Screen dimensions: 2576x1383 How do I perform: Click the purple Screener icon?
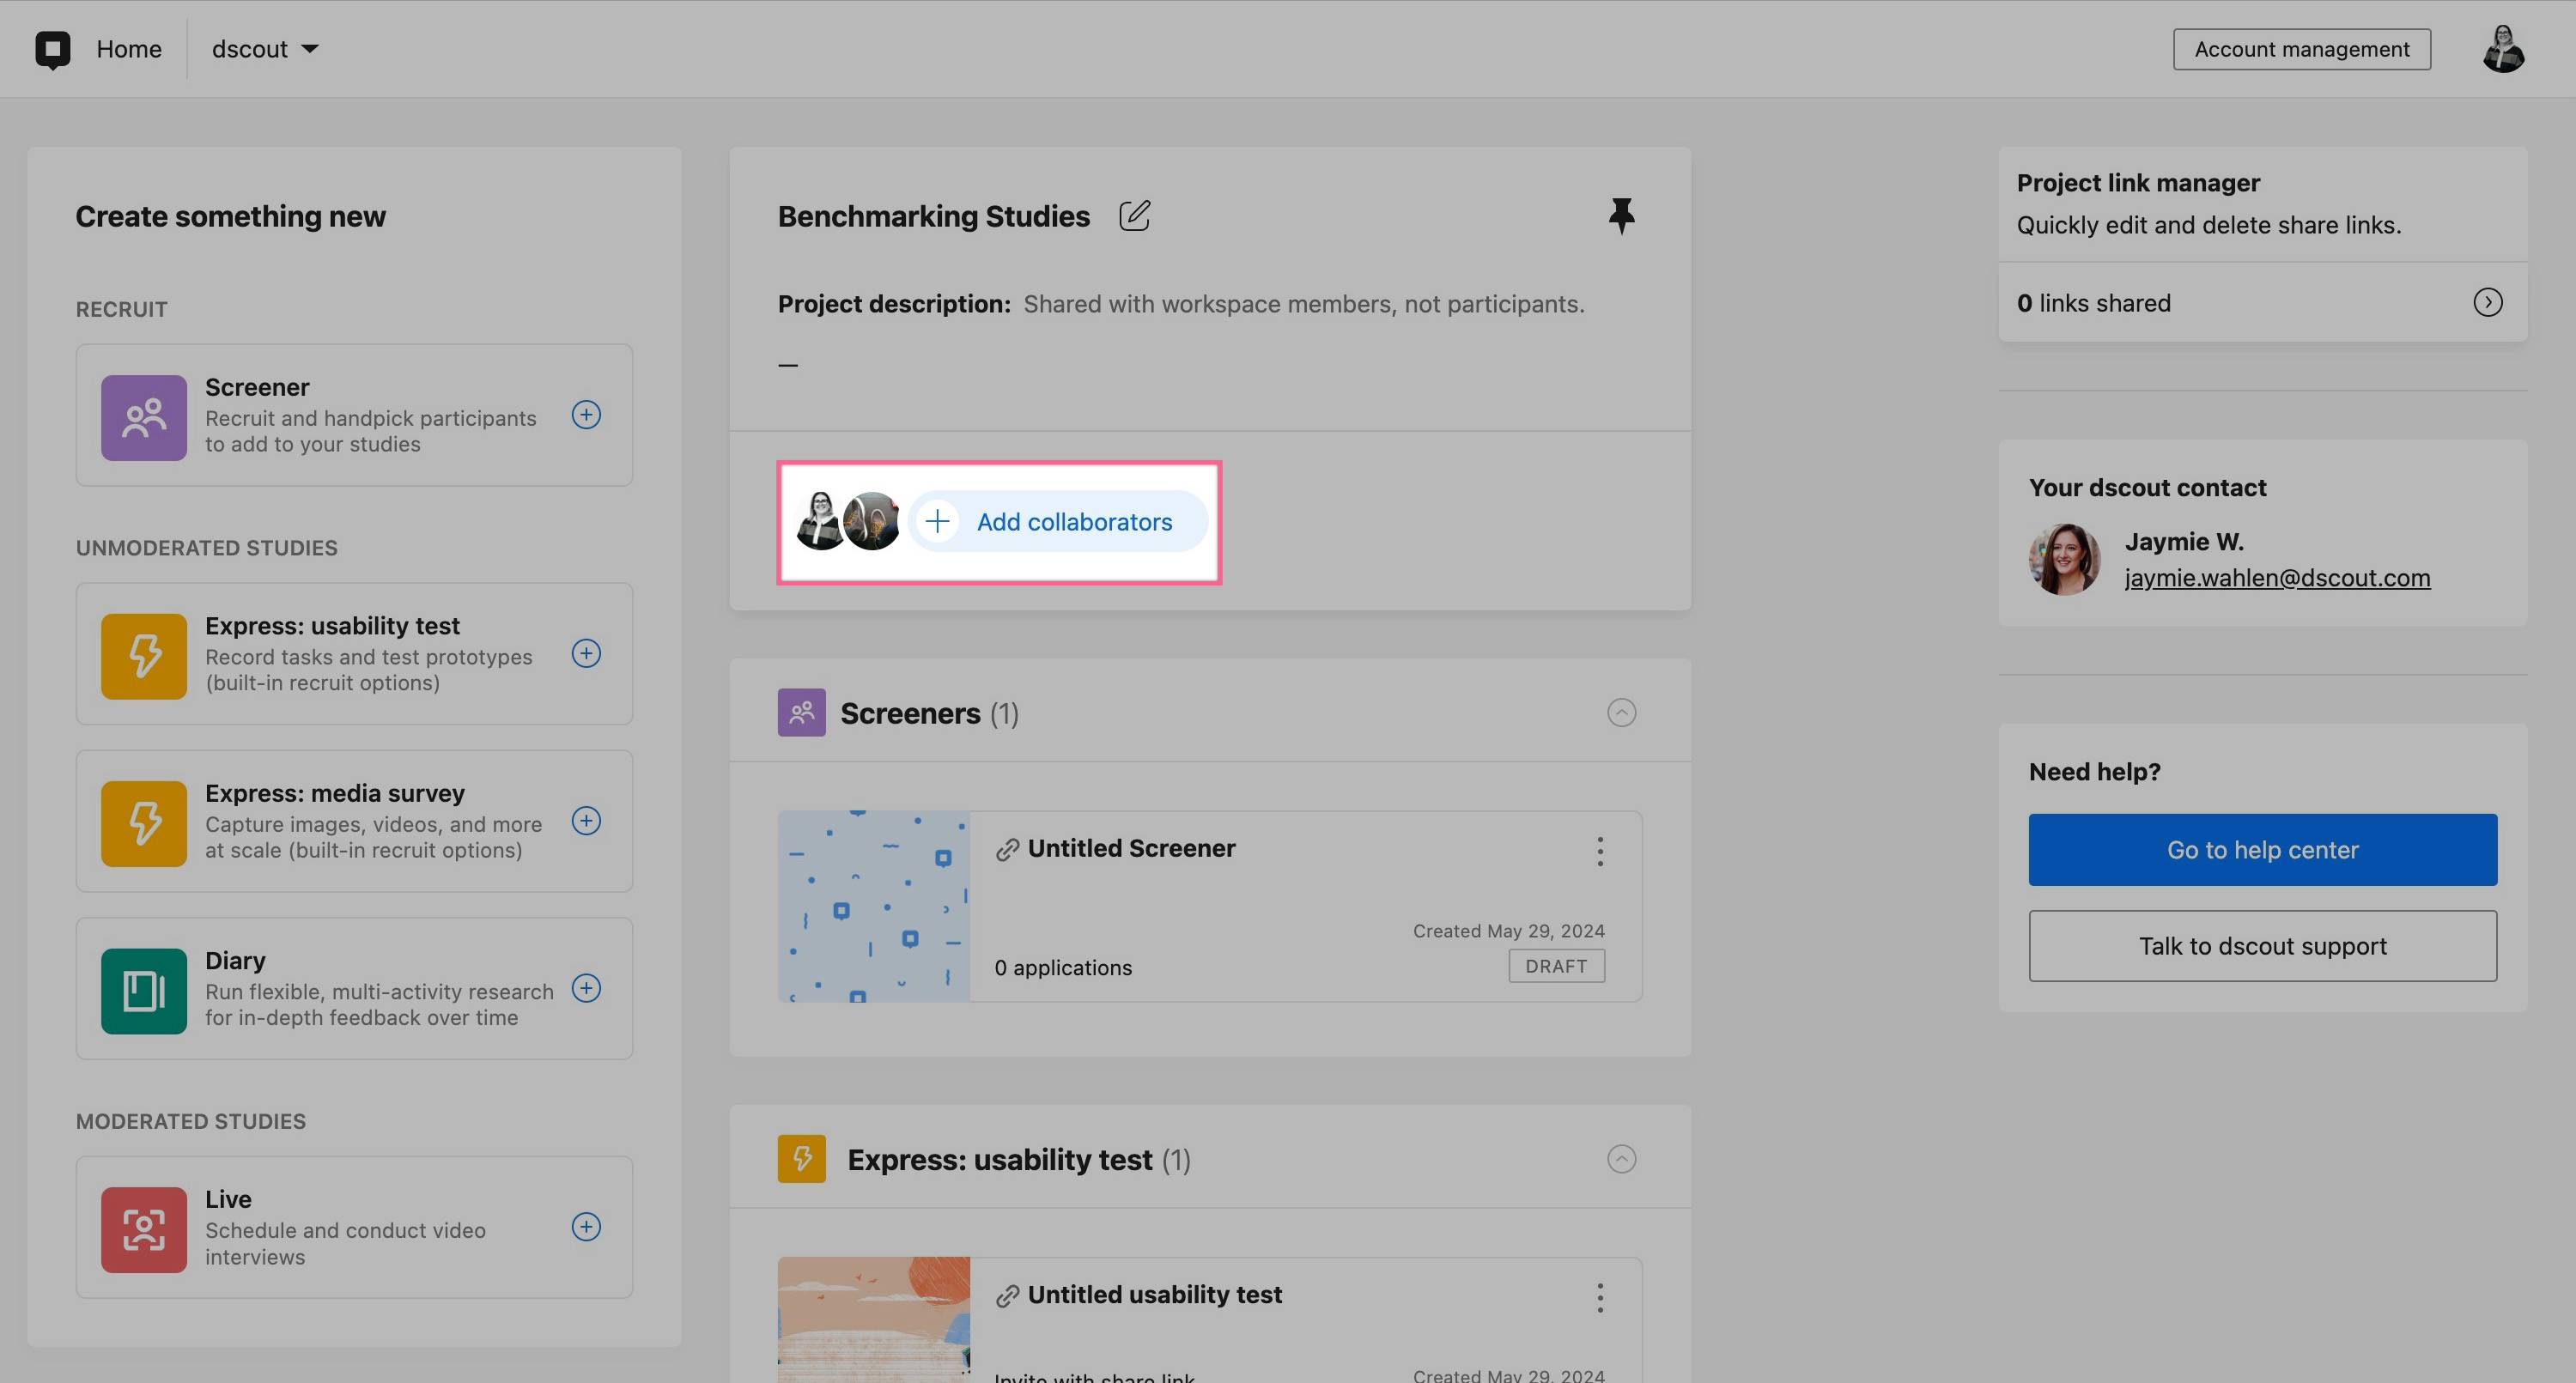pos(144,418)
